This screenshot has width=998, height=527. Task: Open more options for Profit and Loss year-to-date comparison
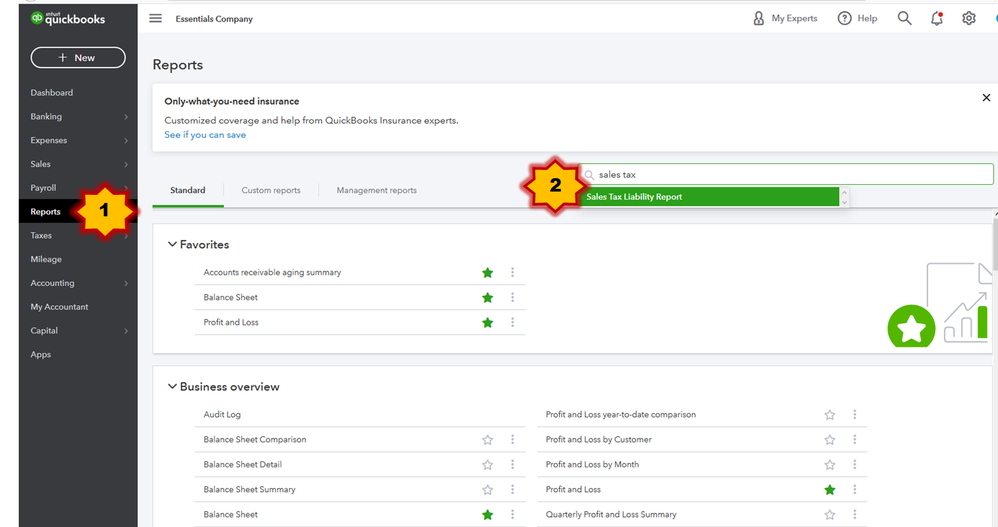[854, 414]
